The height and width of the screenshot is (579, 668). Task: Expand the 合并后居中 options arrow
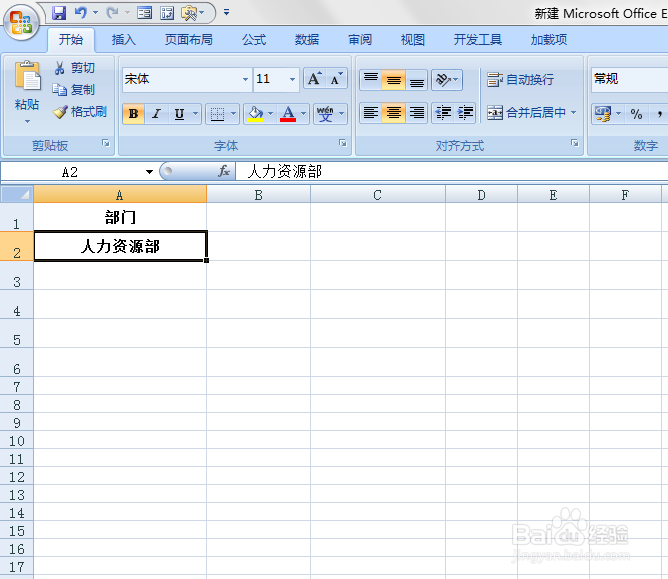573,112
